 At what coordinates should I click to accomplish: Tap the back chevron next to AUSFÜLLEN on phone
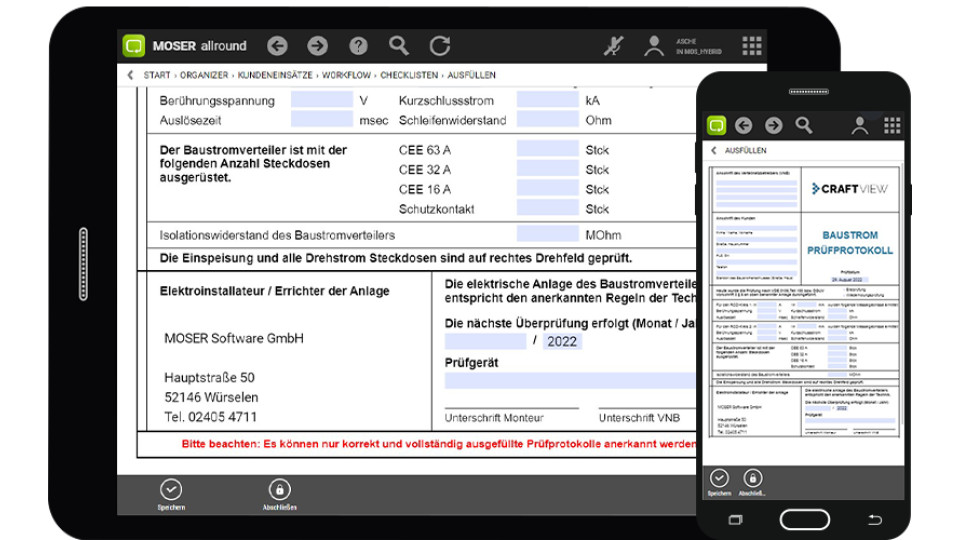click(x=714, y=150)
